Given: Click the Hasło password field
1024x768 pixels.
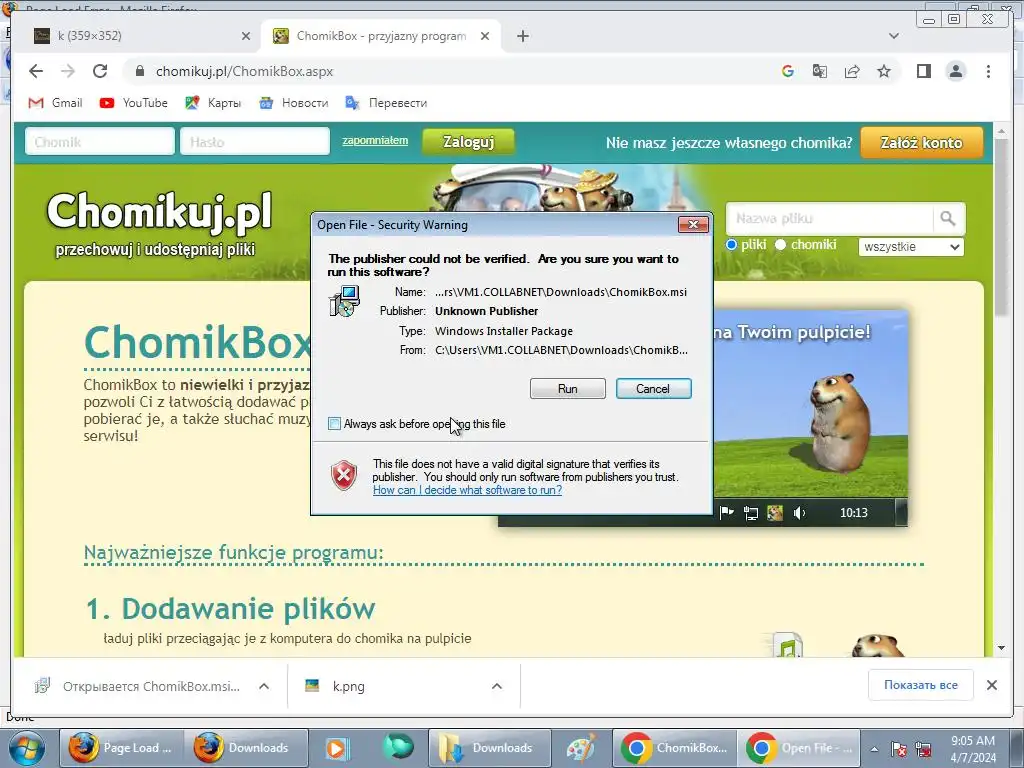Looking at the screenshot, I should click(255, 142).
